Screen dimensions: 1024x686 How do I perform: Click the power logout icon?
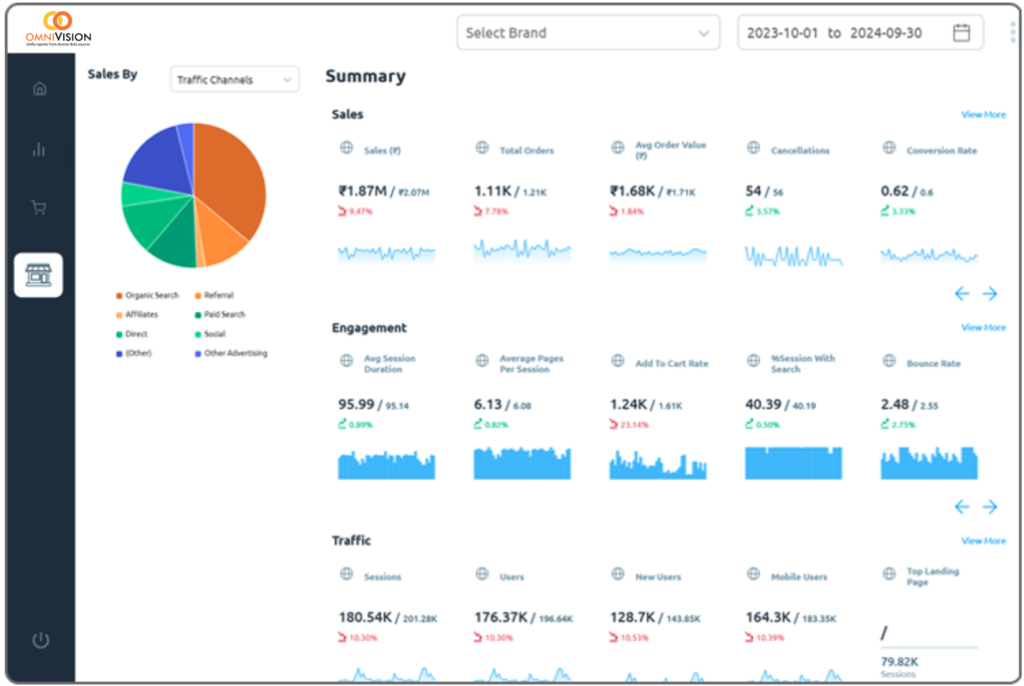(40, 640)
